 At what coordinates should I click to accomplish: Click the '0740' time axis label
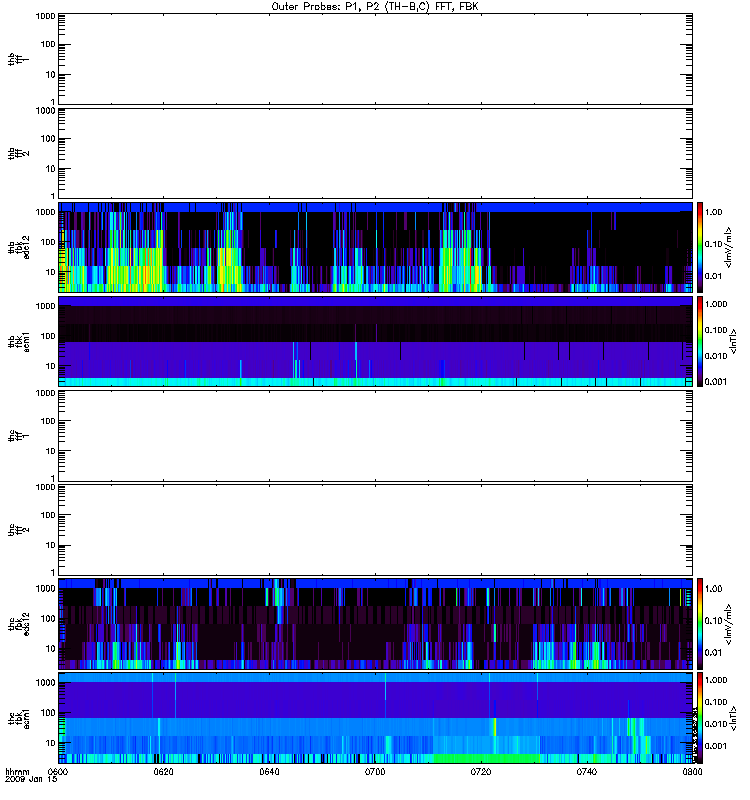coord(586,772)
